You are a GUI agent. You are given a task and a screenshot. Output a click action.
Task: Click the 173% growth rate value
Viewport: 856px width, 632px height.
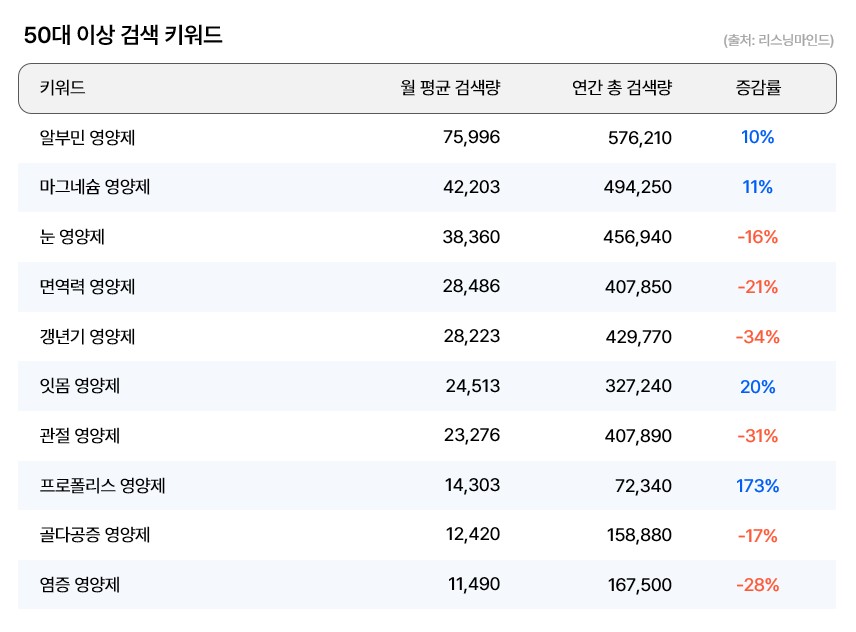pos(757,486)
